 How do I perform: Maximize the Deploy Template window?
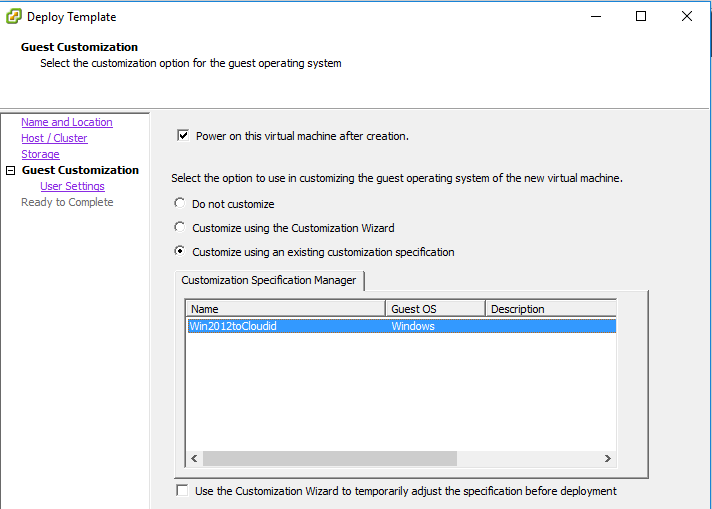click(x=641, y=16)
